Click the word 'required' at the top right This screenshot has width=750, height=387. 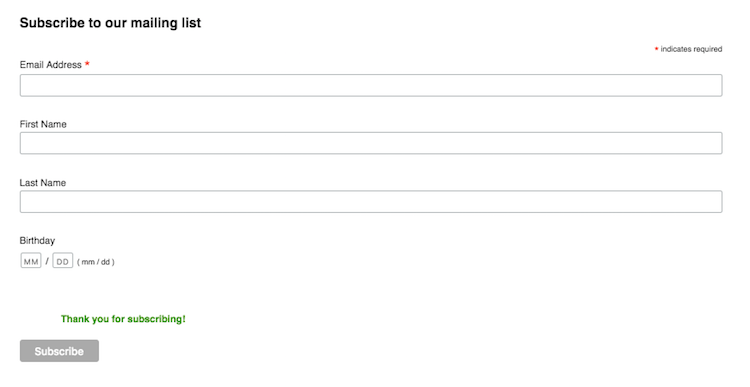click(x=707, y=49)
